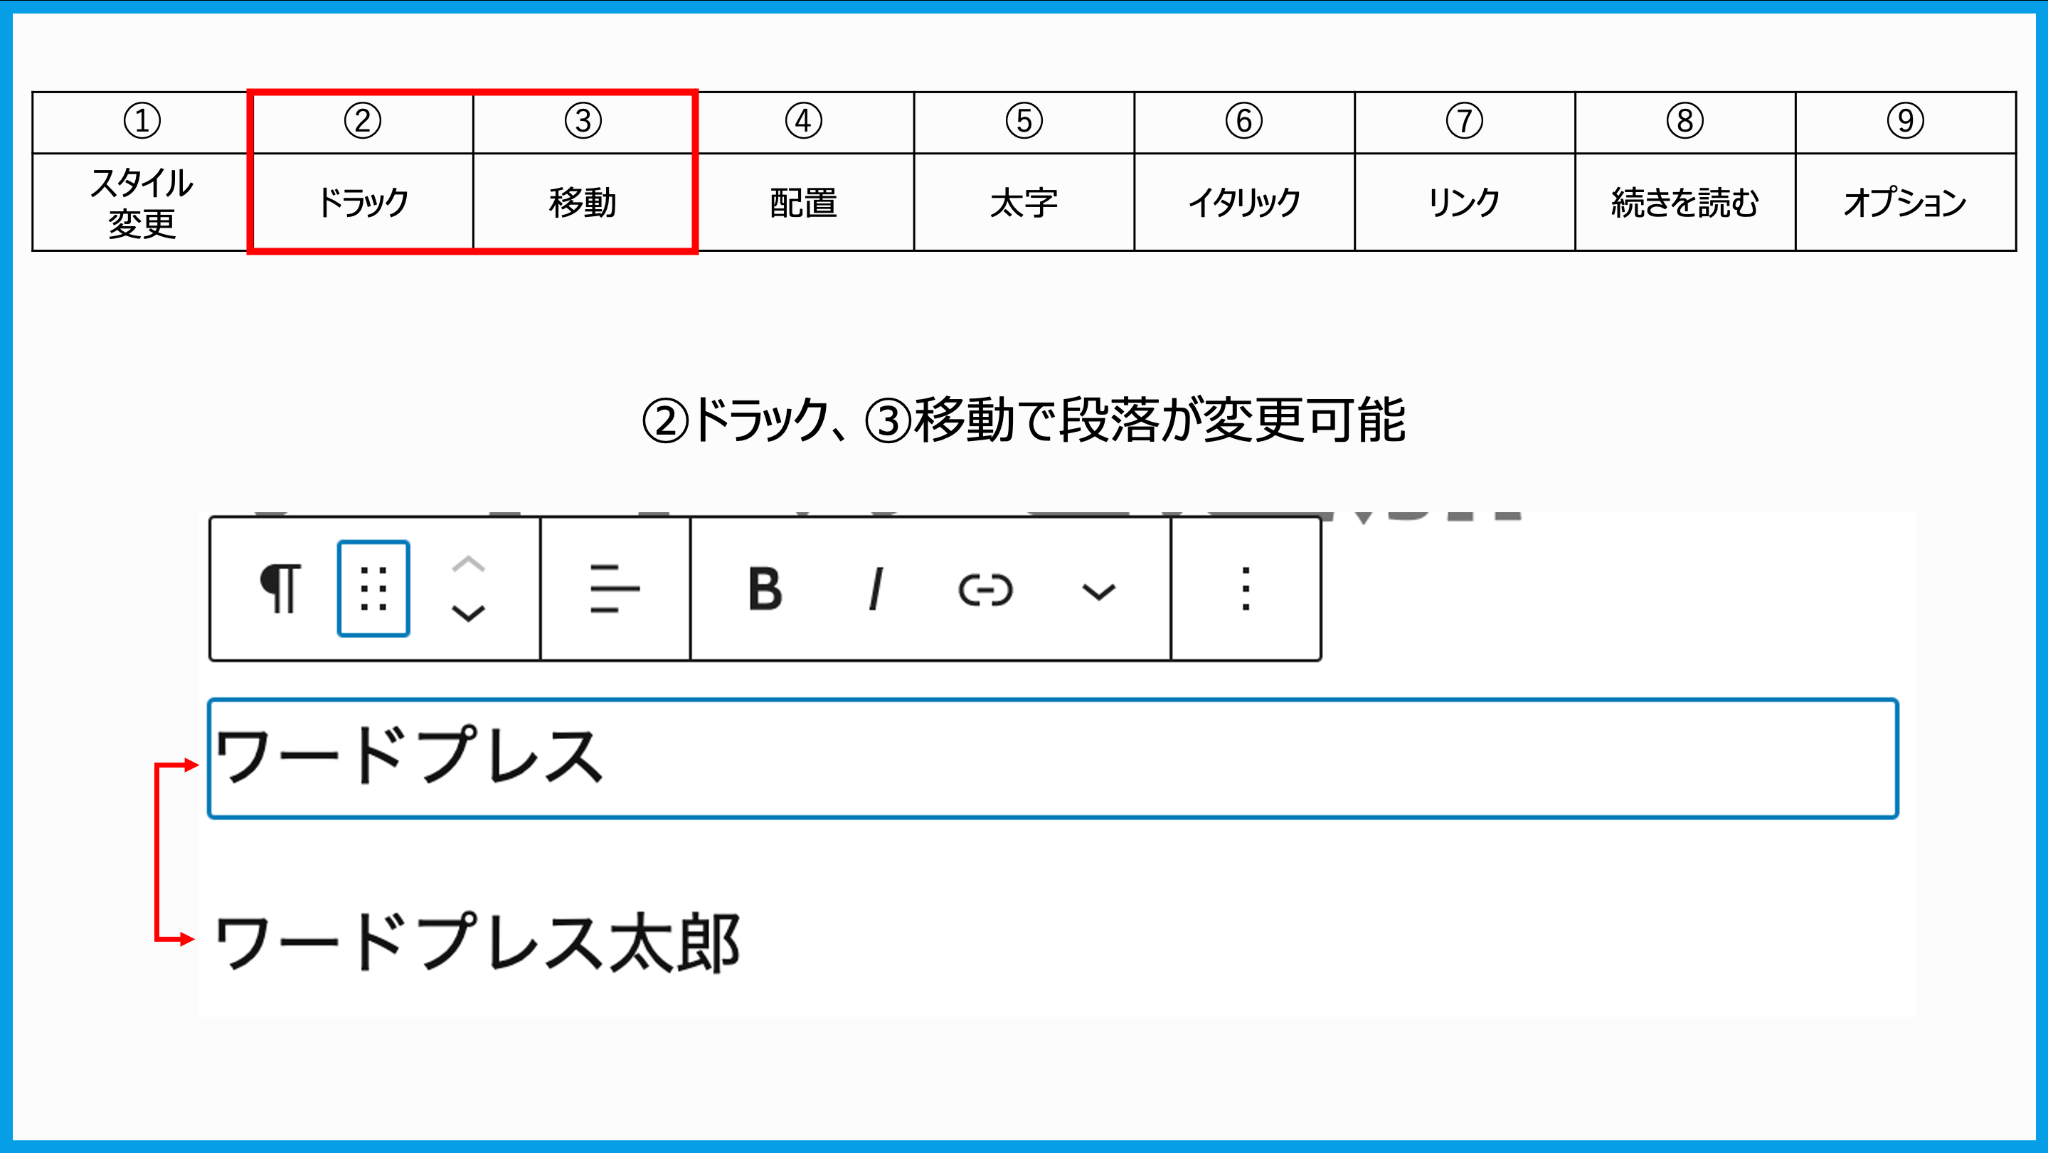Click the ① number cell
Screen dimensions: 2048x1153
click(141, 122)
